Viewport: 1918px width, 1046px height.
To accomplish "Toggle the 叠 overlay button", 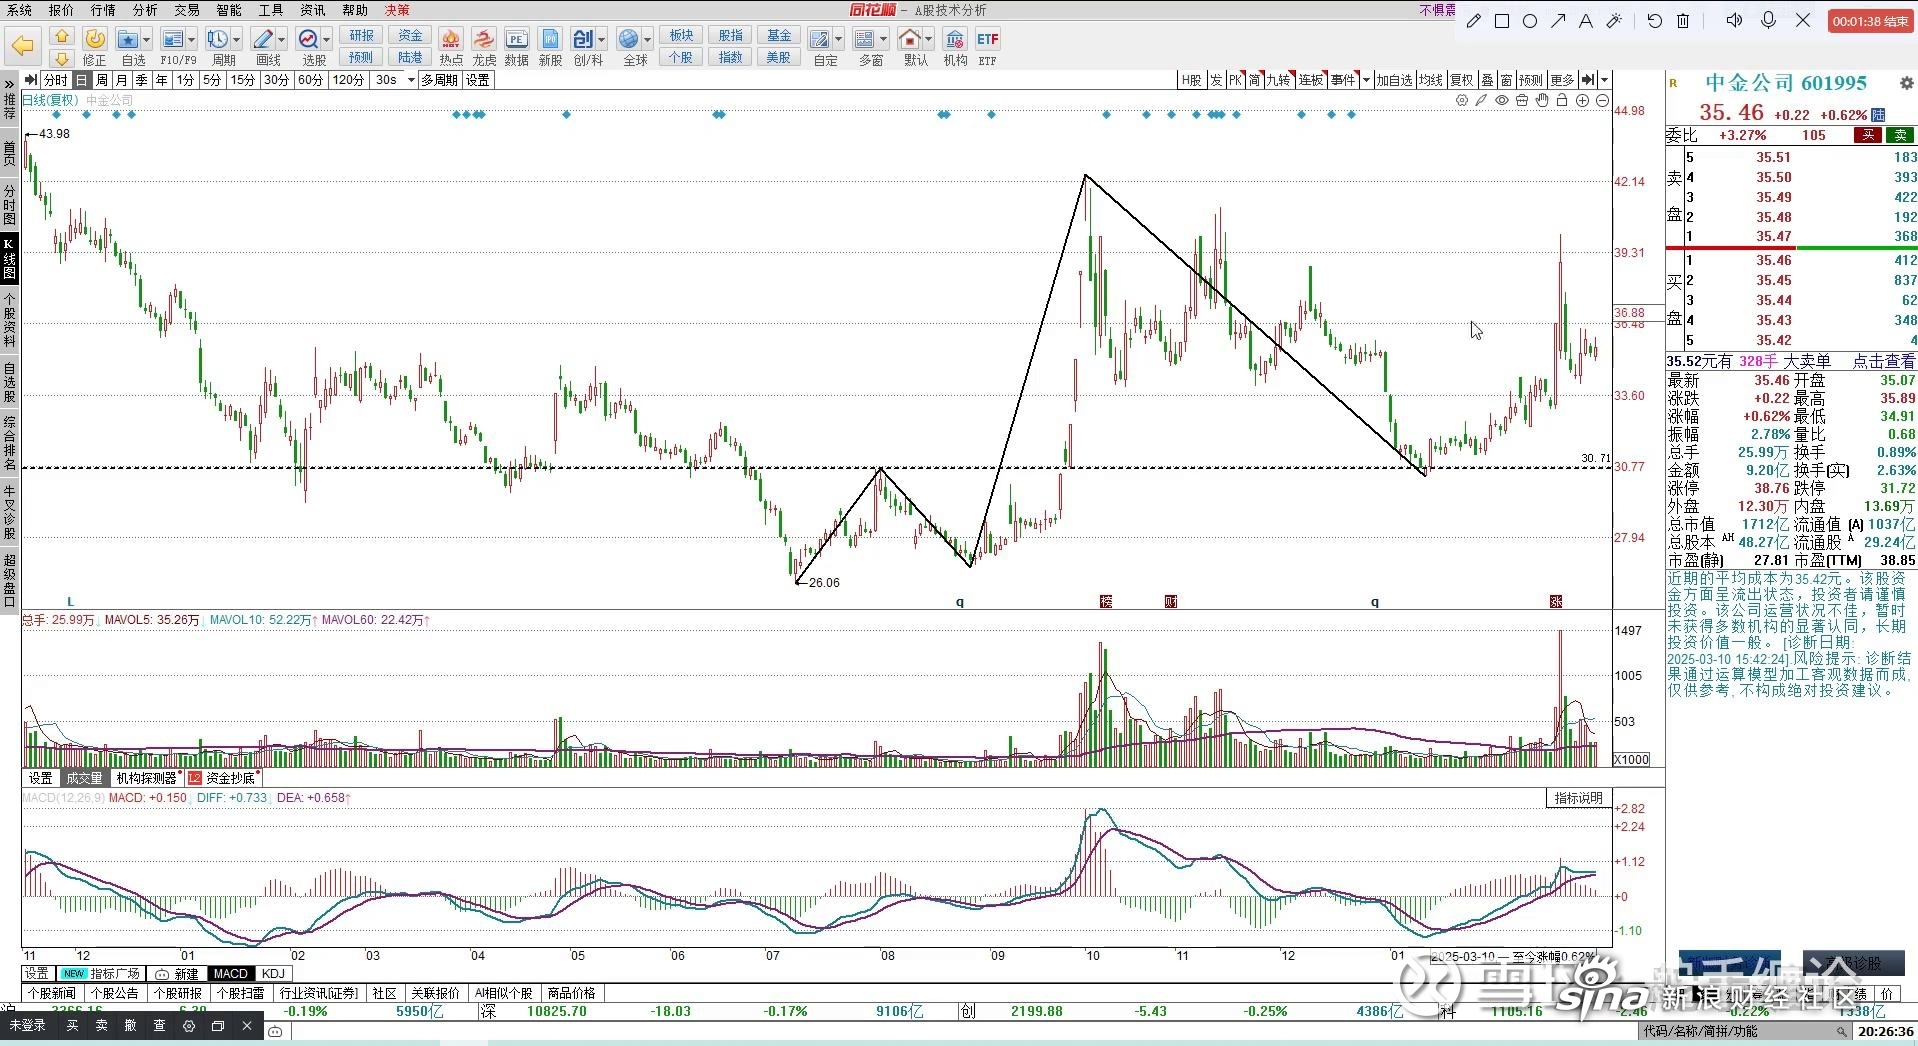I will point(1488,80).
